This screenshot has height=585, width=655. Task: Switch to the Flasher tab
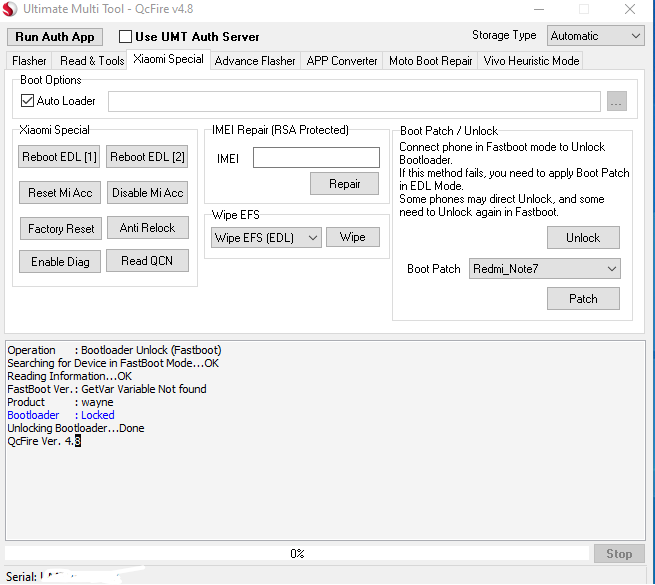[29, 61]
